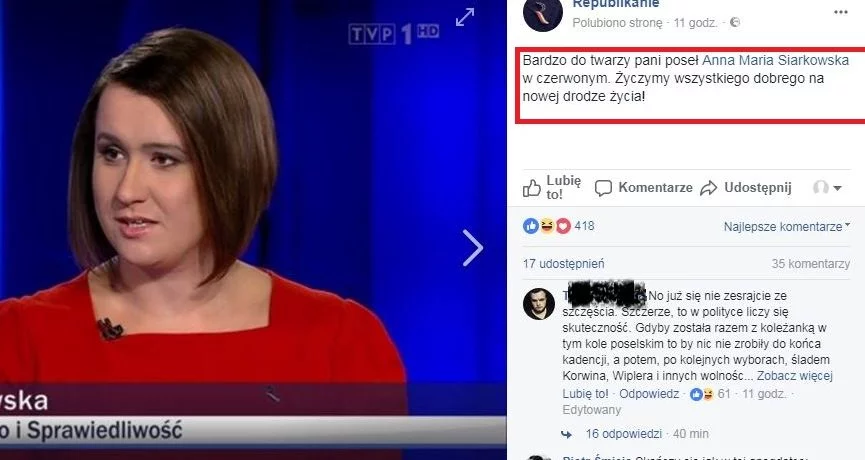Viewport: 865px width, 460px height.
Task: Expand comment with Zobacz więcej
Action: tap(794, 376)
